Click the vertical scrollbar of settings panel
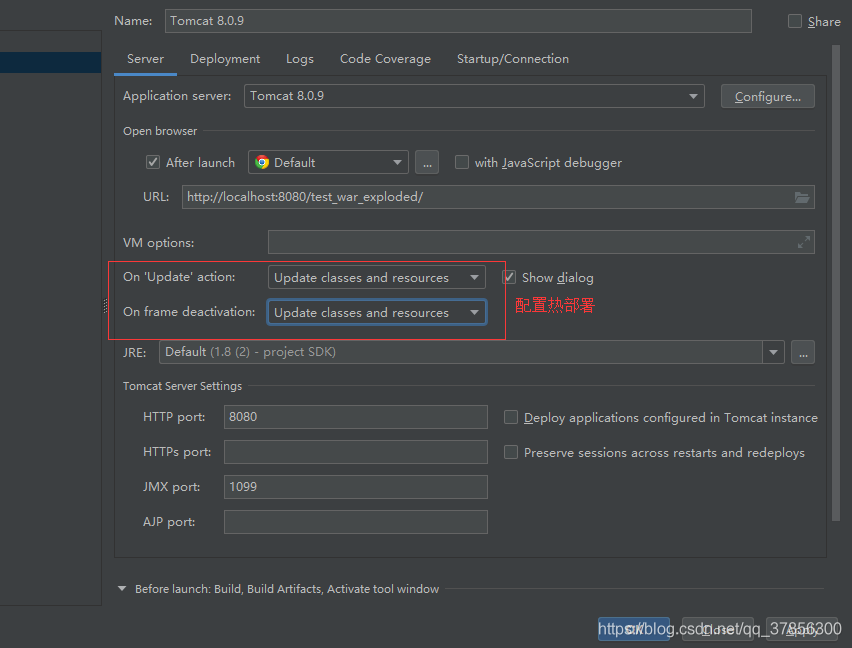 tap(836, 282)
